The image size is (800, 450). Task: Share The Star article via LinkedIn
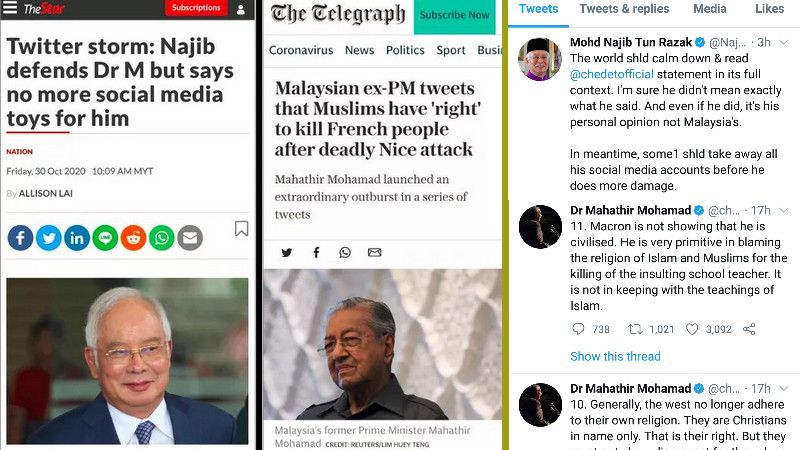tap(77, 238)
